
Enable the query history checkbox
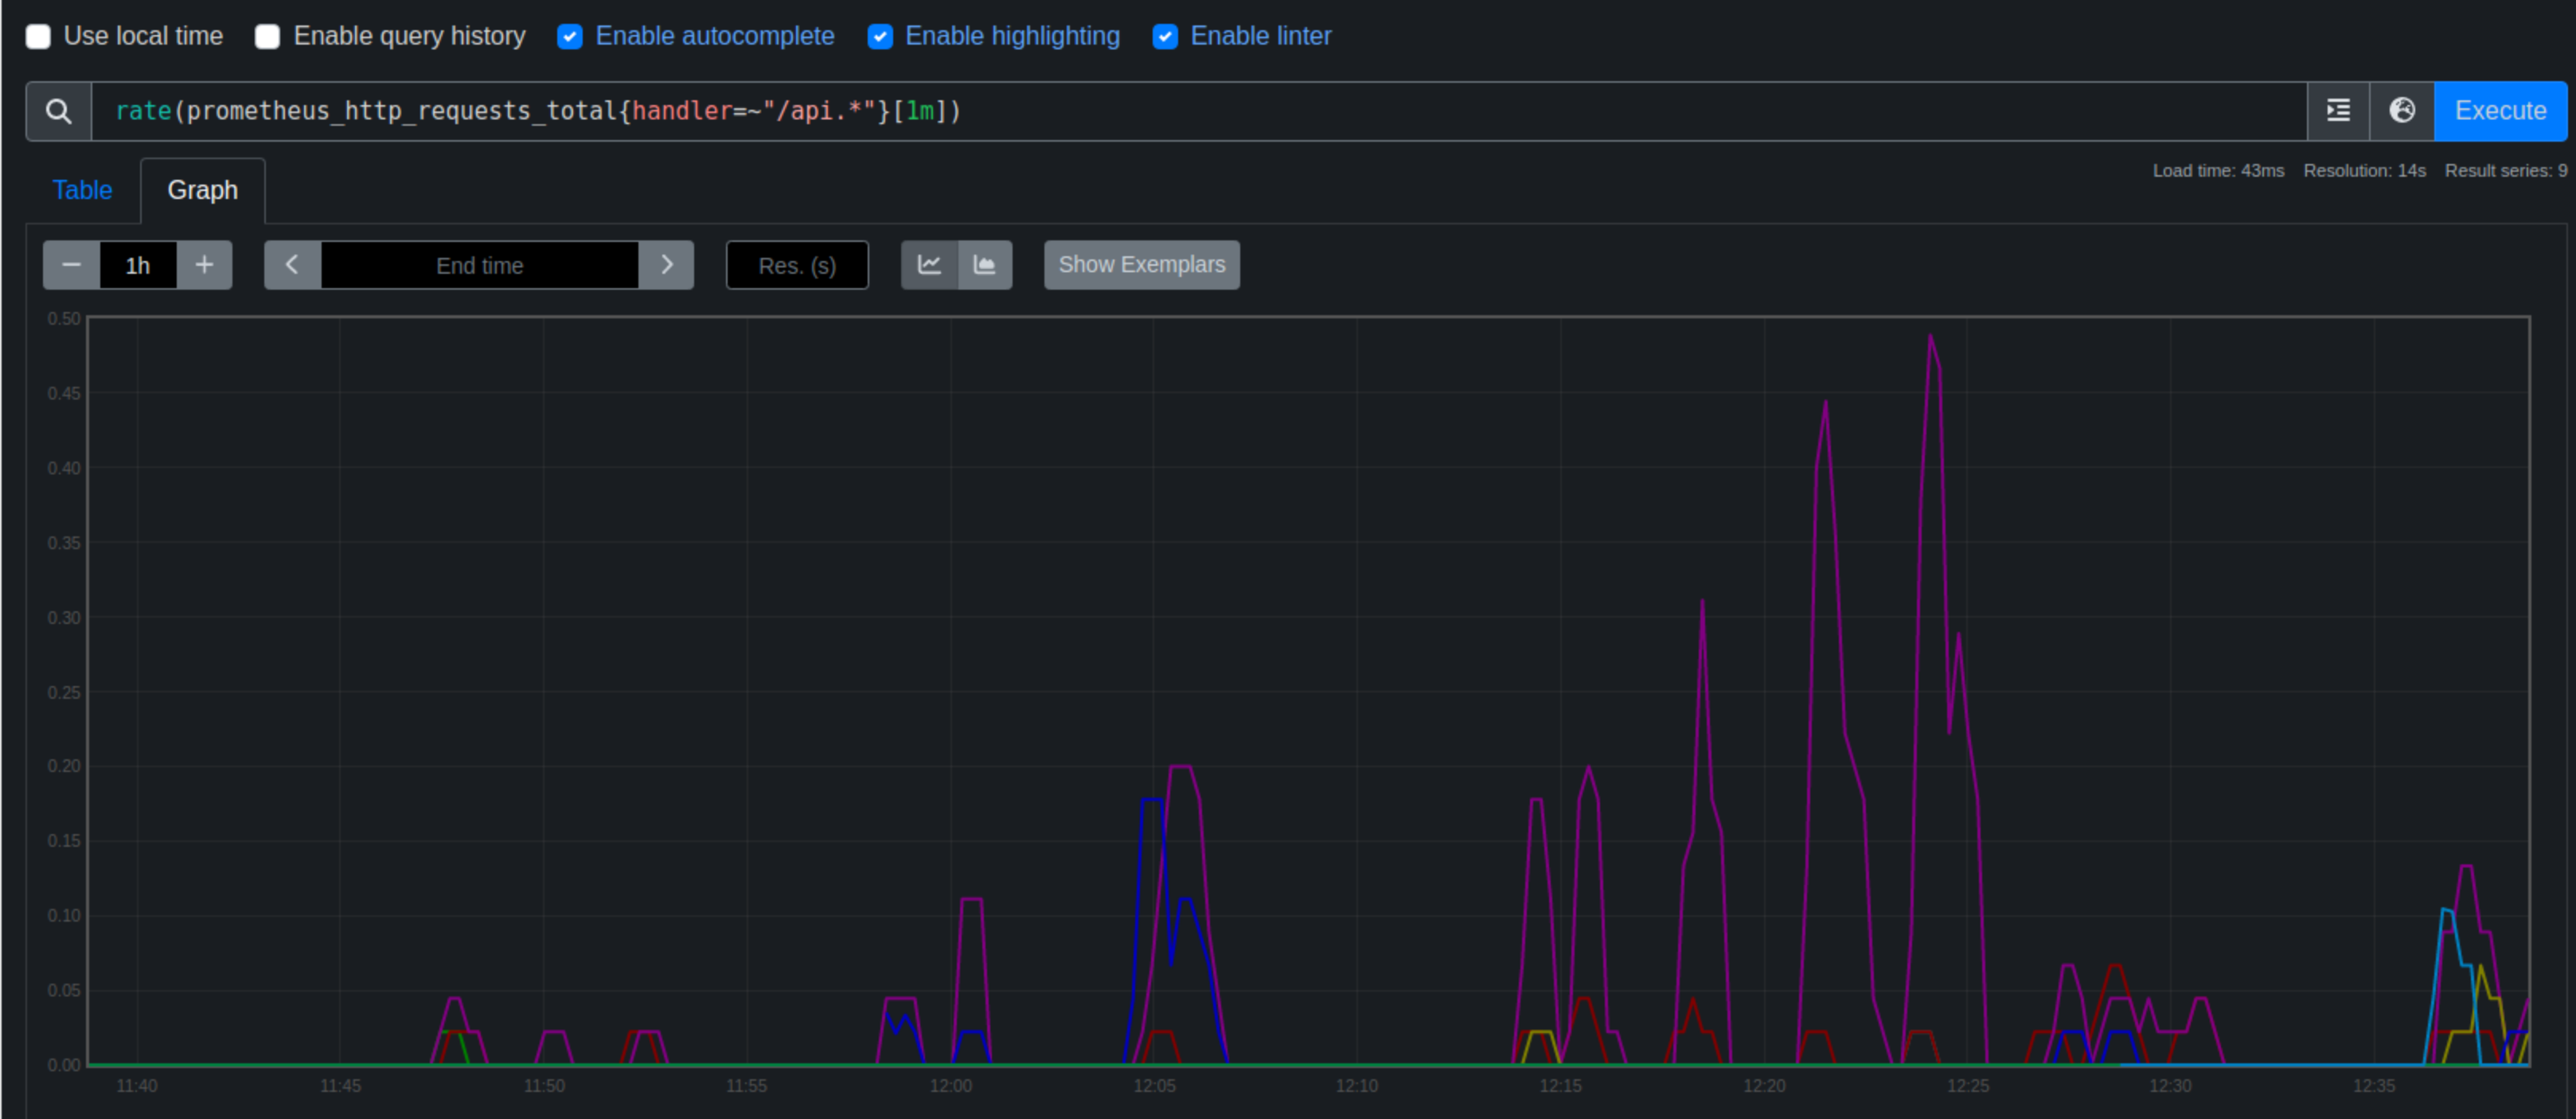267,37
